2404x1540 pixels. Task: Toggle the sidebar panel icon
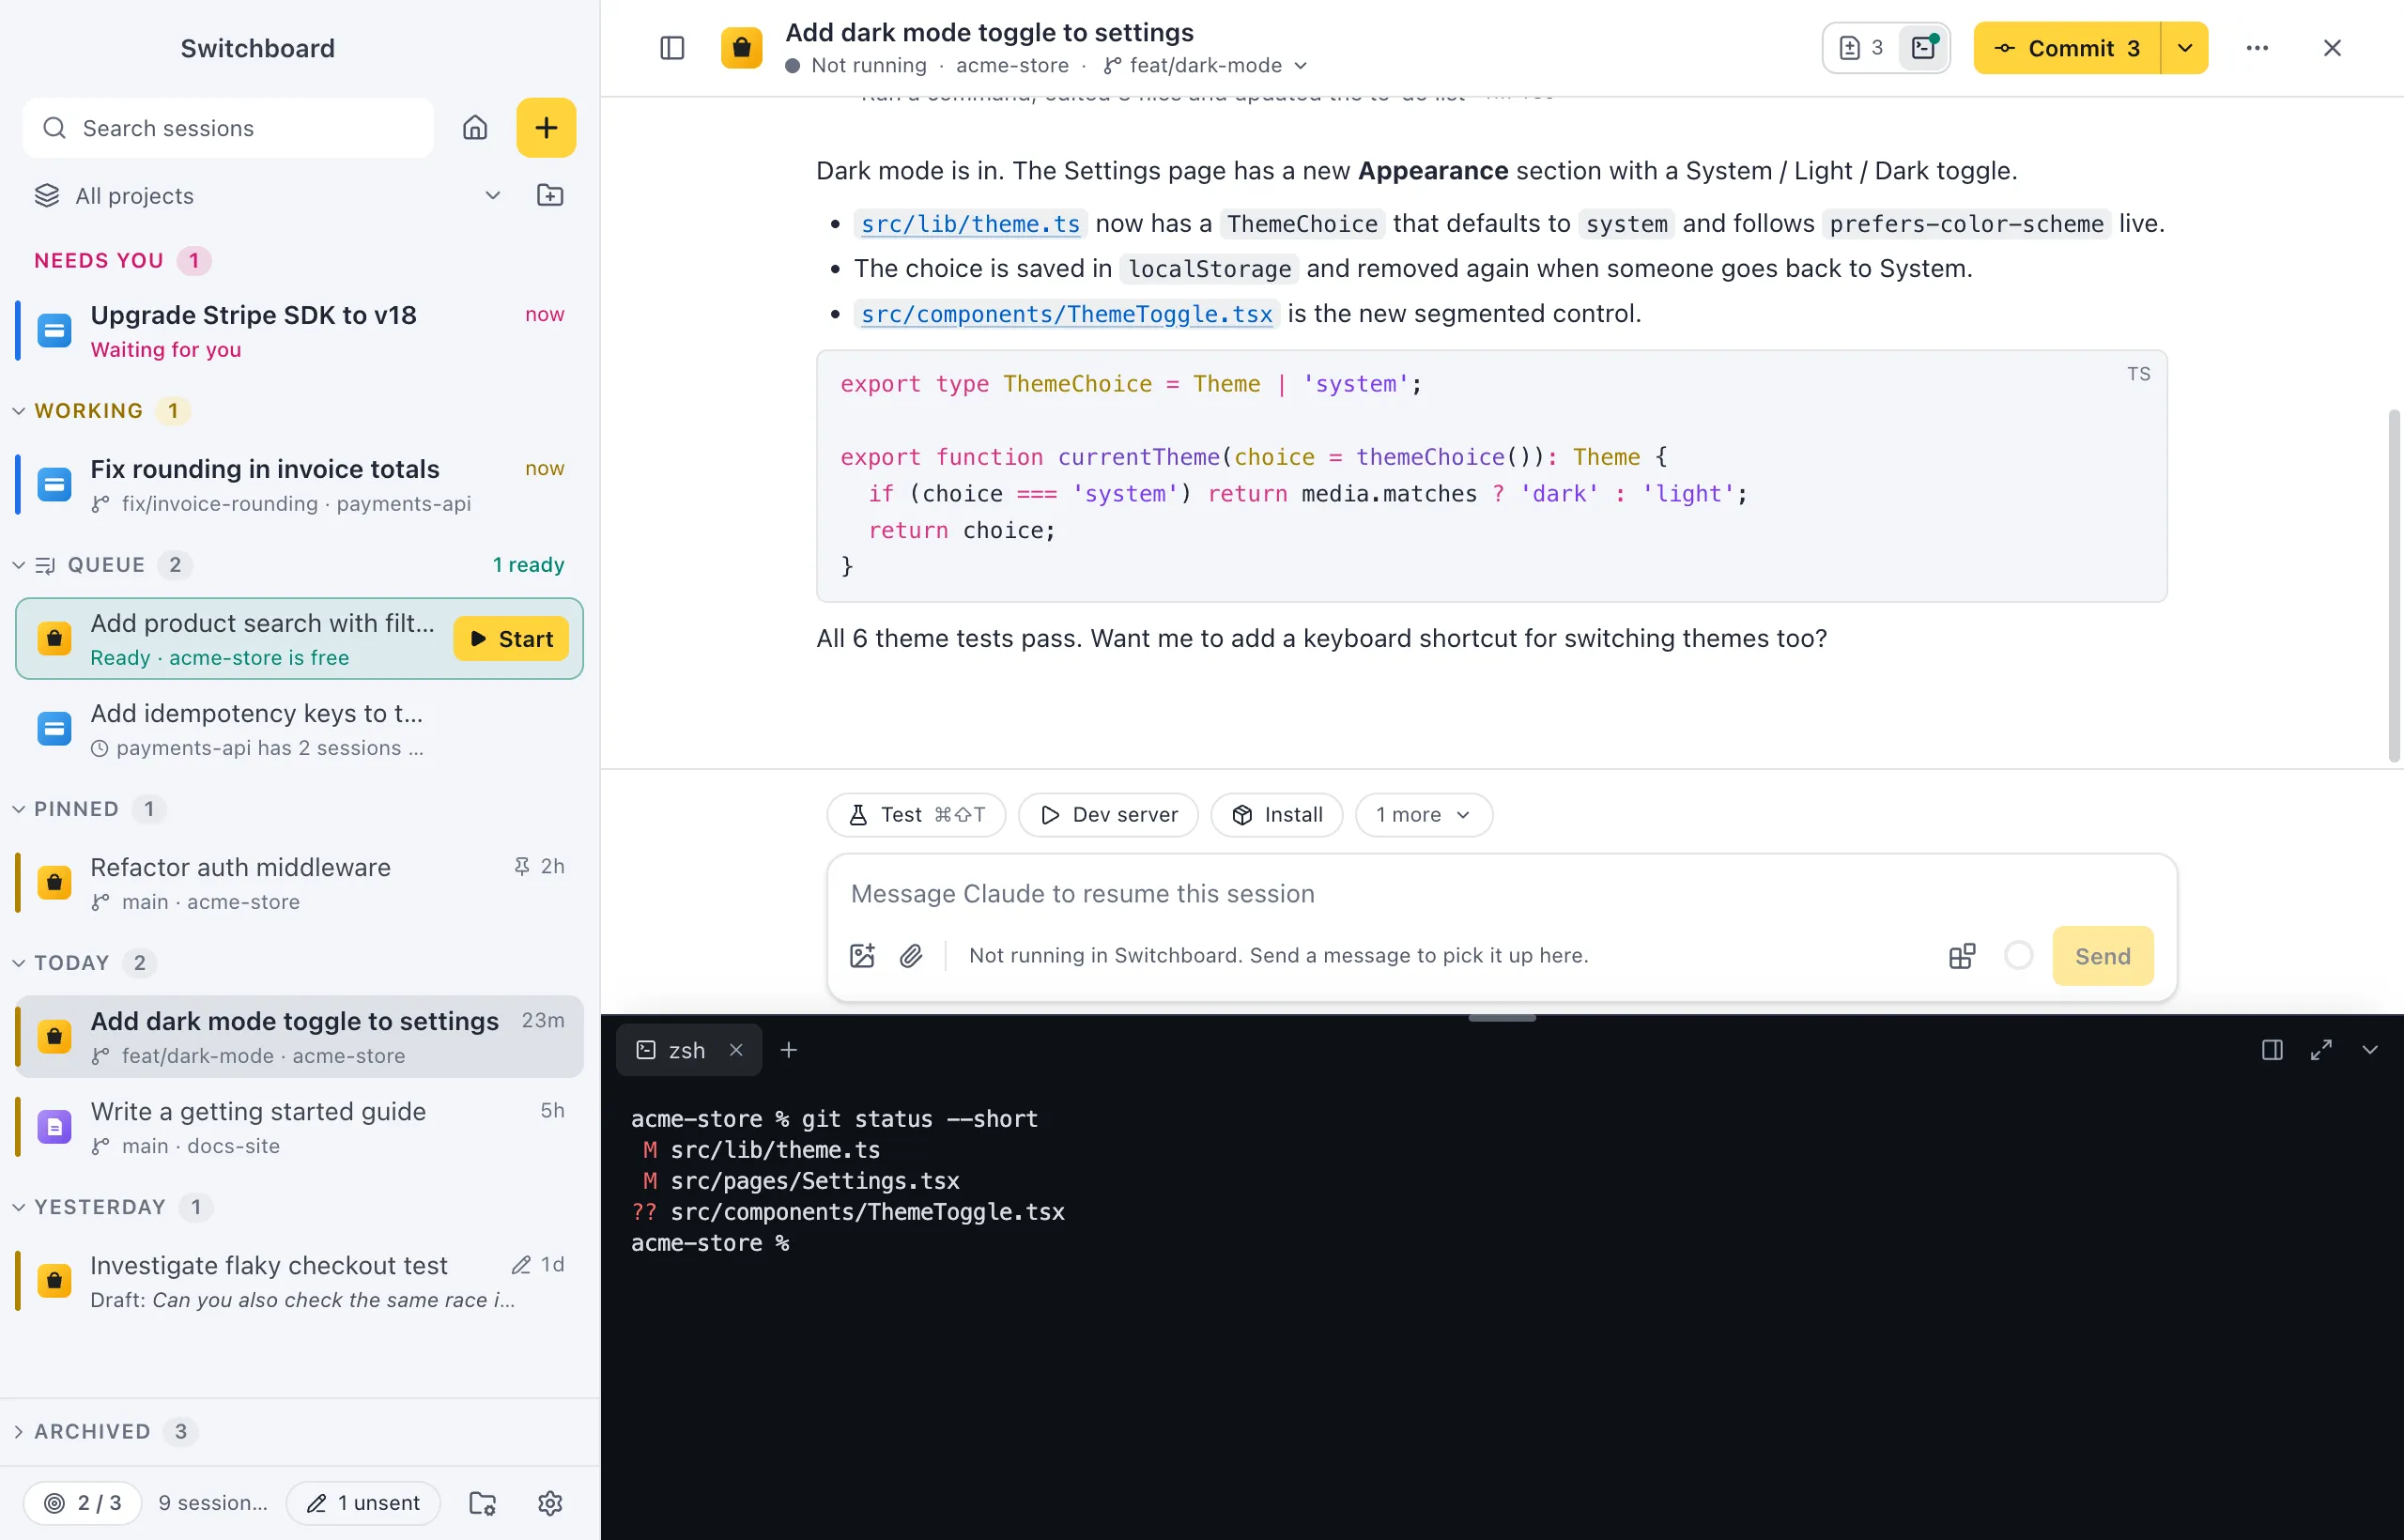click(672, 48)
